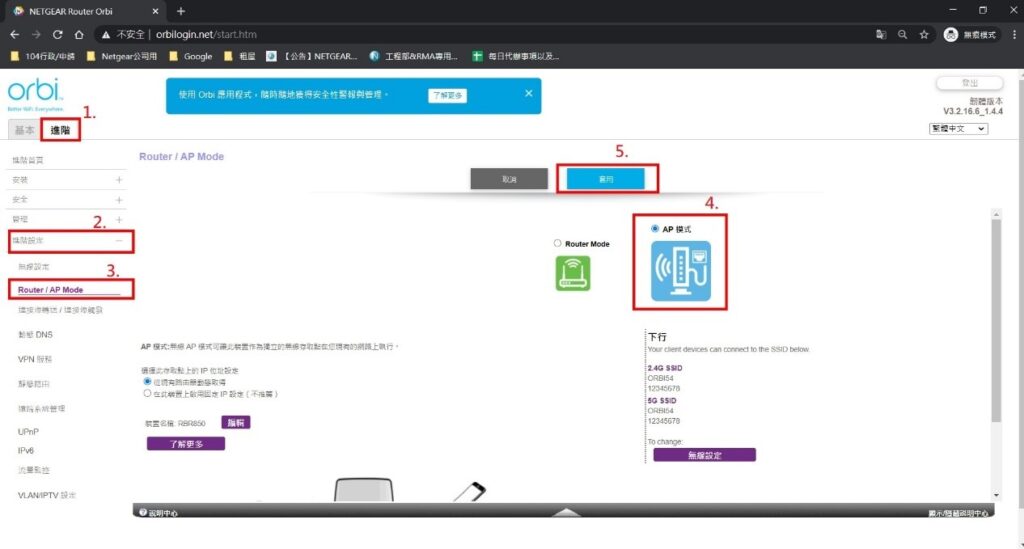Screen dimensions: 1024x549
Task: Select the Router Mode radio button
Action: (x=557, y=243)
